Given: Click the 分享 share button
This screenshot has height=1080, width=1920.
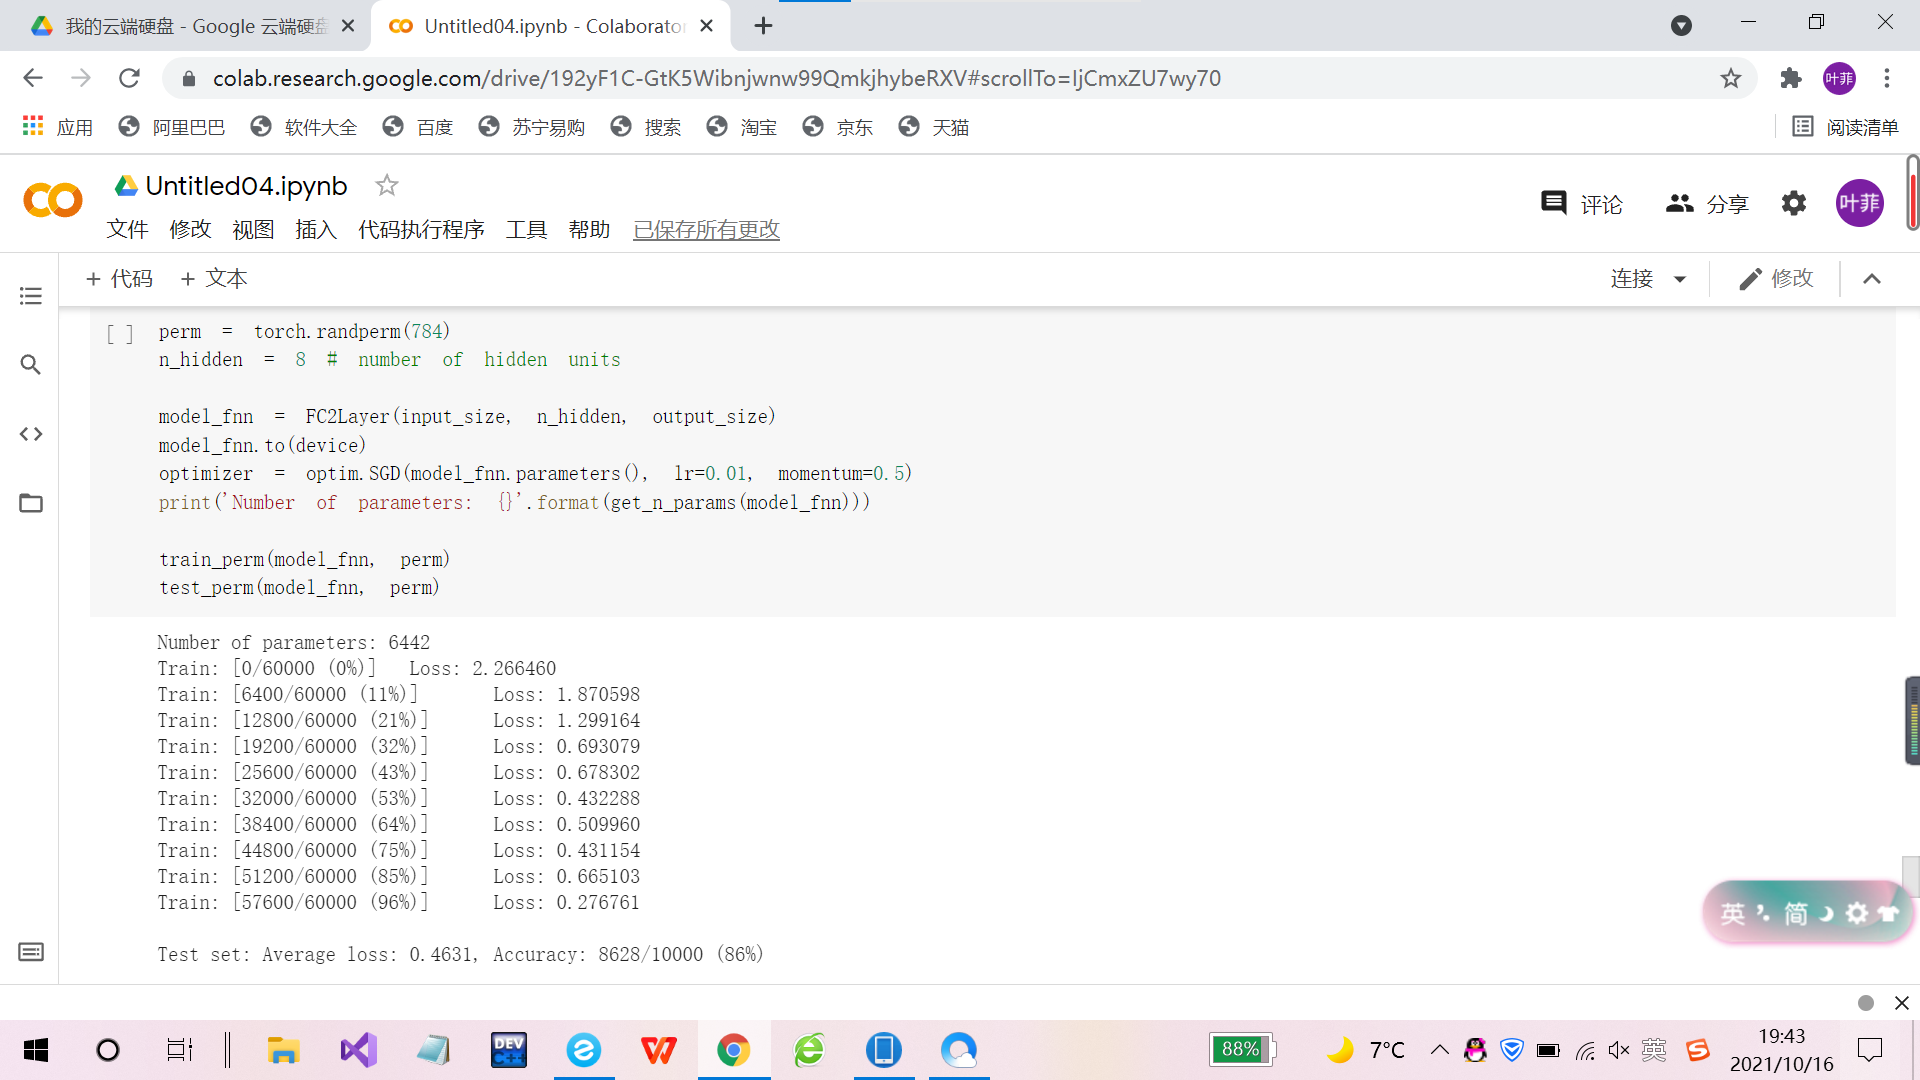Looking at the screenshot, I should 1706,204.
